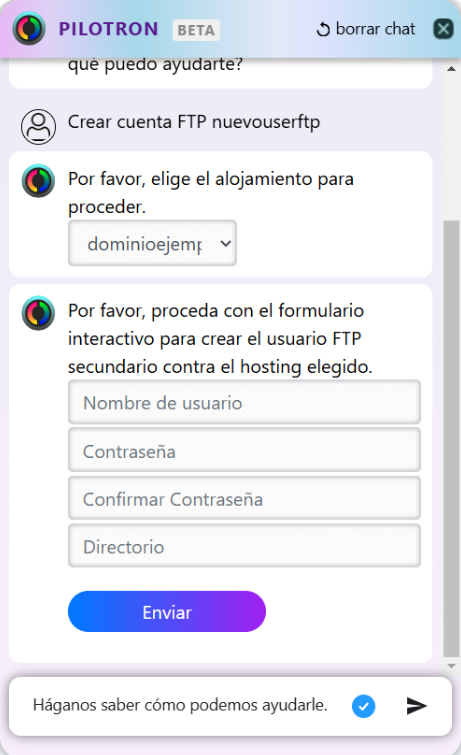Click the vertical scrollbar thumb
The image size is (461, 755).
(x=451, y=438)
